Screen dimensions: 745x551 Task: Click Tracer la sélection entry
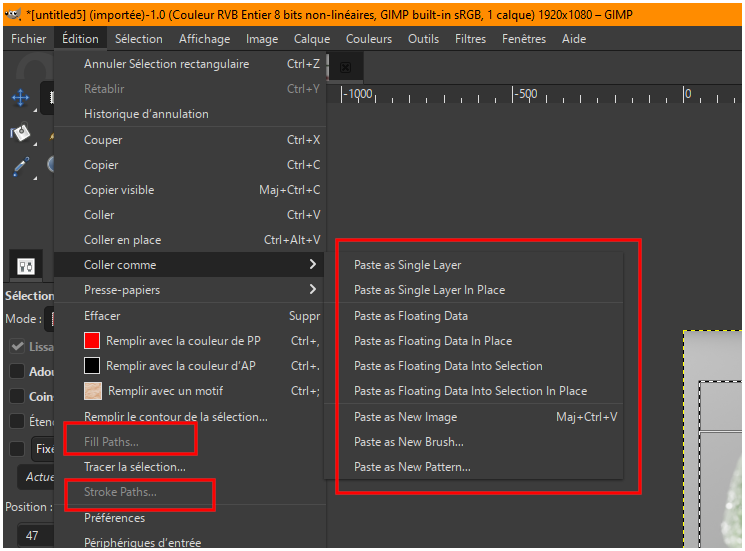pyautogui.click(x=134, y=467)
